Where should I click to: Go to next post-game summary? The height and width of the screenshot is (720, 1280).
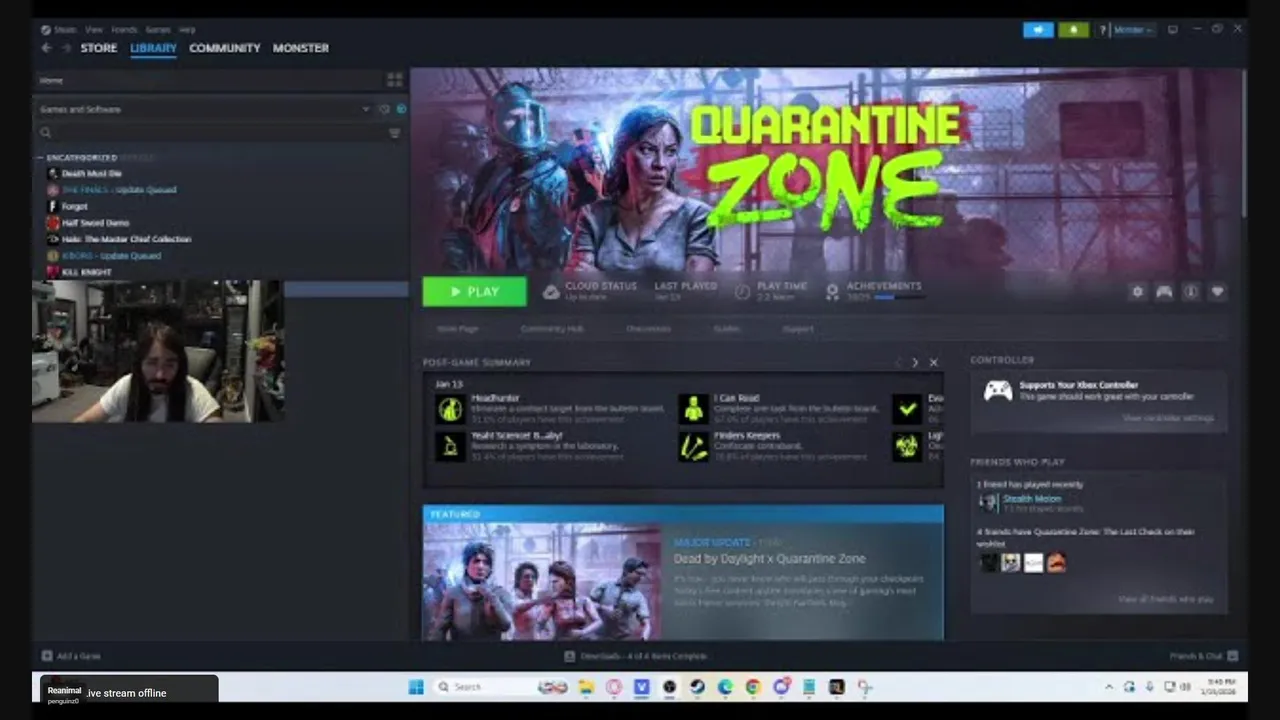pyautogui.click(x=914, y=363)
